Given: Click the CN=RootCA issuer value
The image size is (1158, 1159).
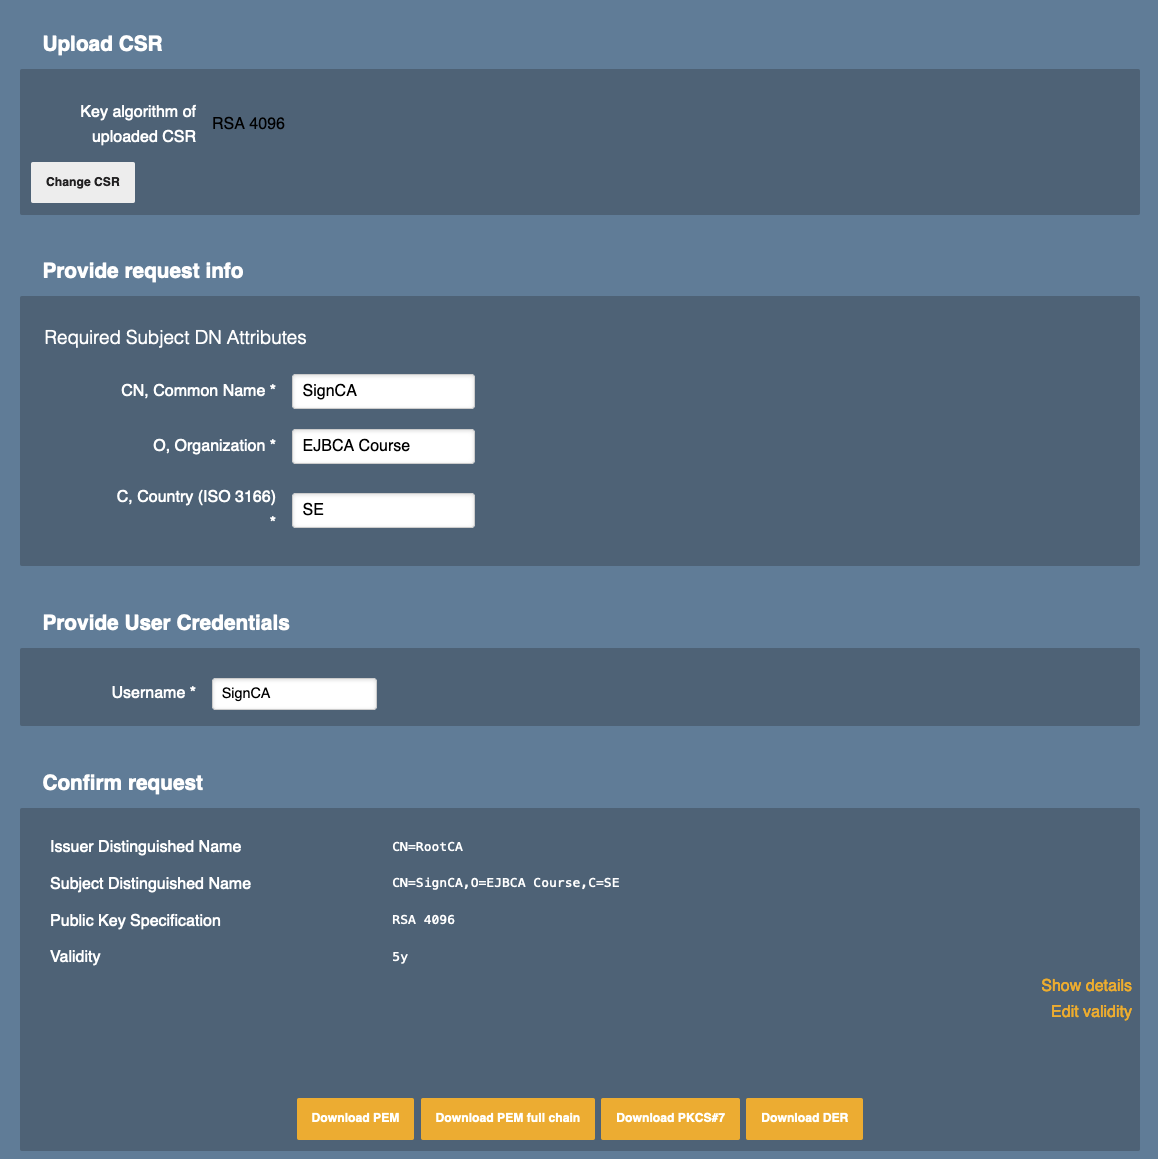Looking at the screenshot, I should pos(427,847).
